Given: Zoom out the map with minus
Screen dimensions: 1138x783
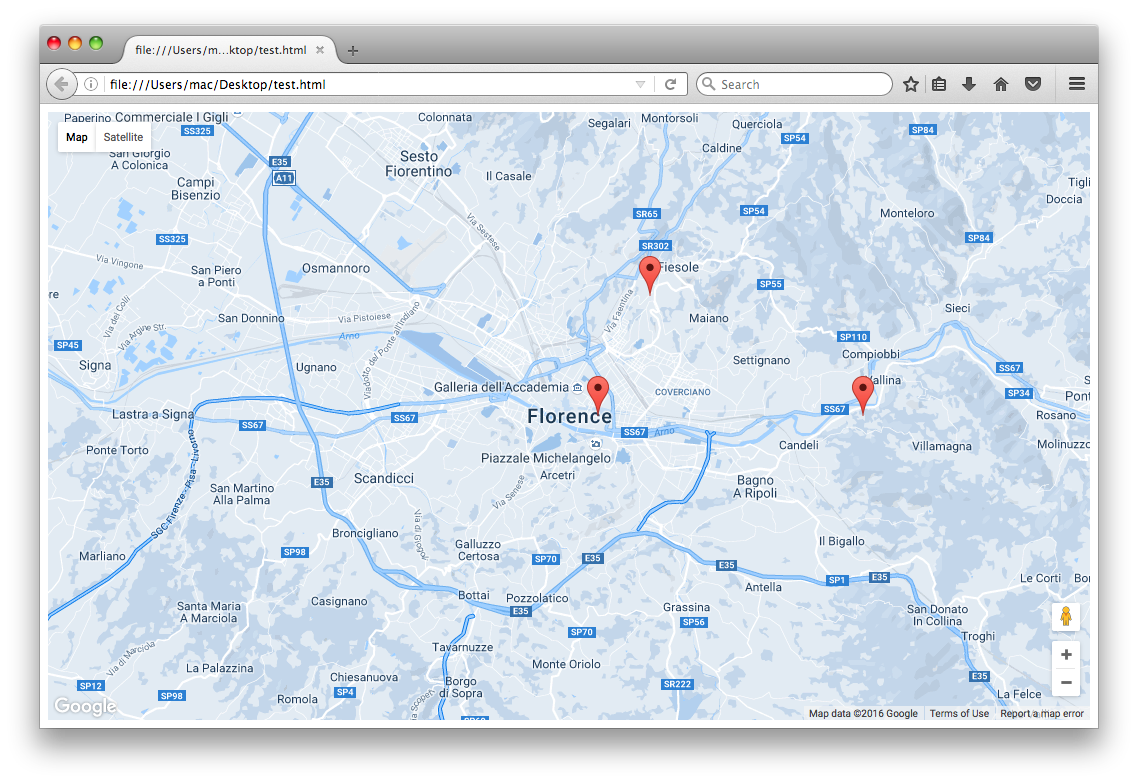Looking at the screenshot, I should pyautogui.click(x=1066, y=682).
